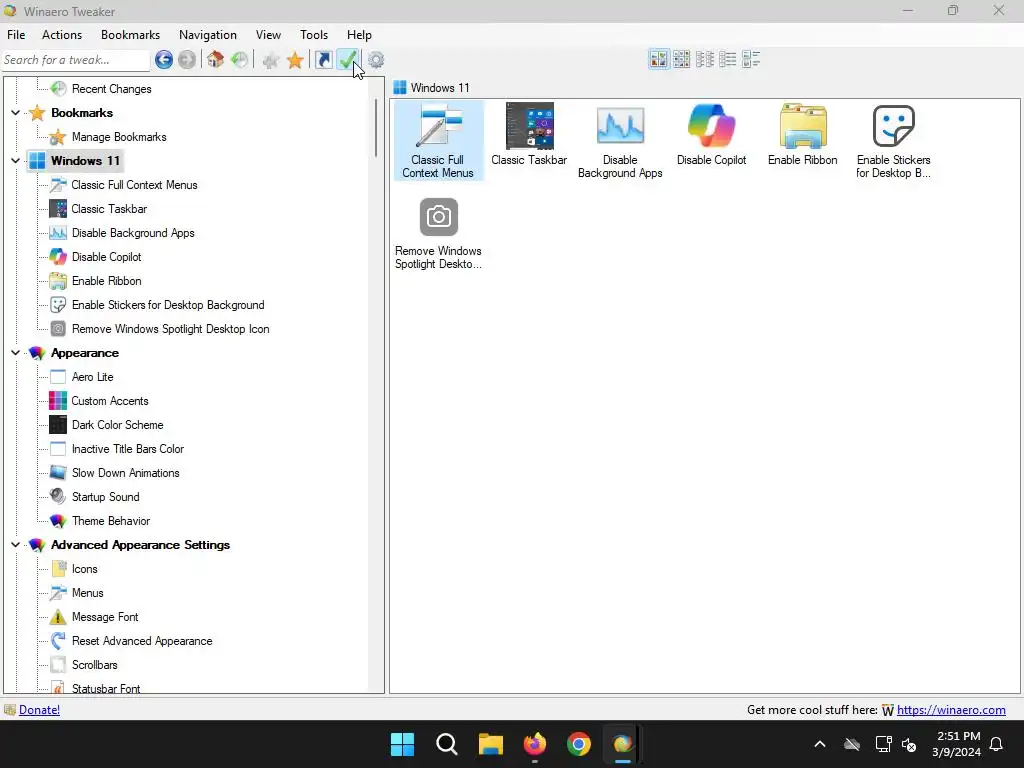This screenshot has height=768, width=1024.
Task: Click the grey add bookmark star icon
Action: pos(270,60)
